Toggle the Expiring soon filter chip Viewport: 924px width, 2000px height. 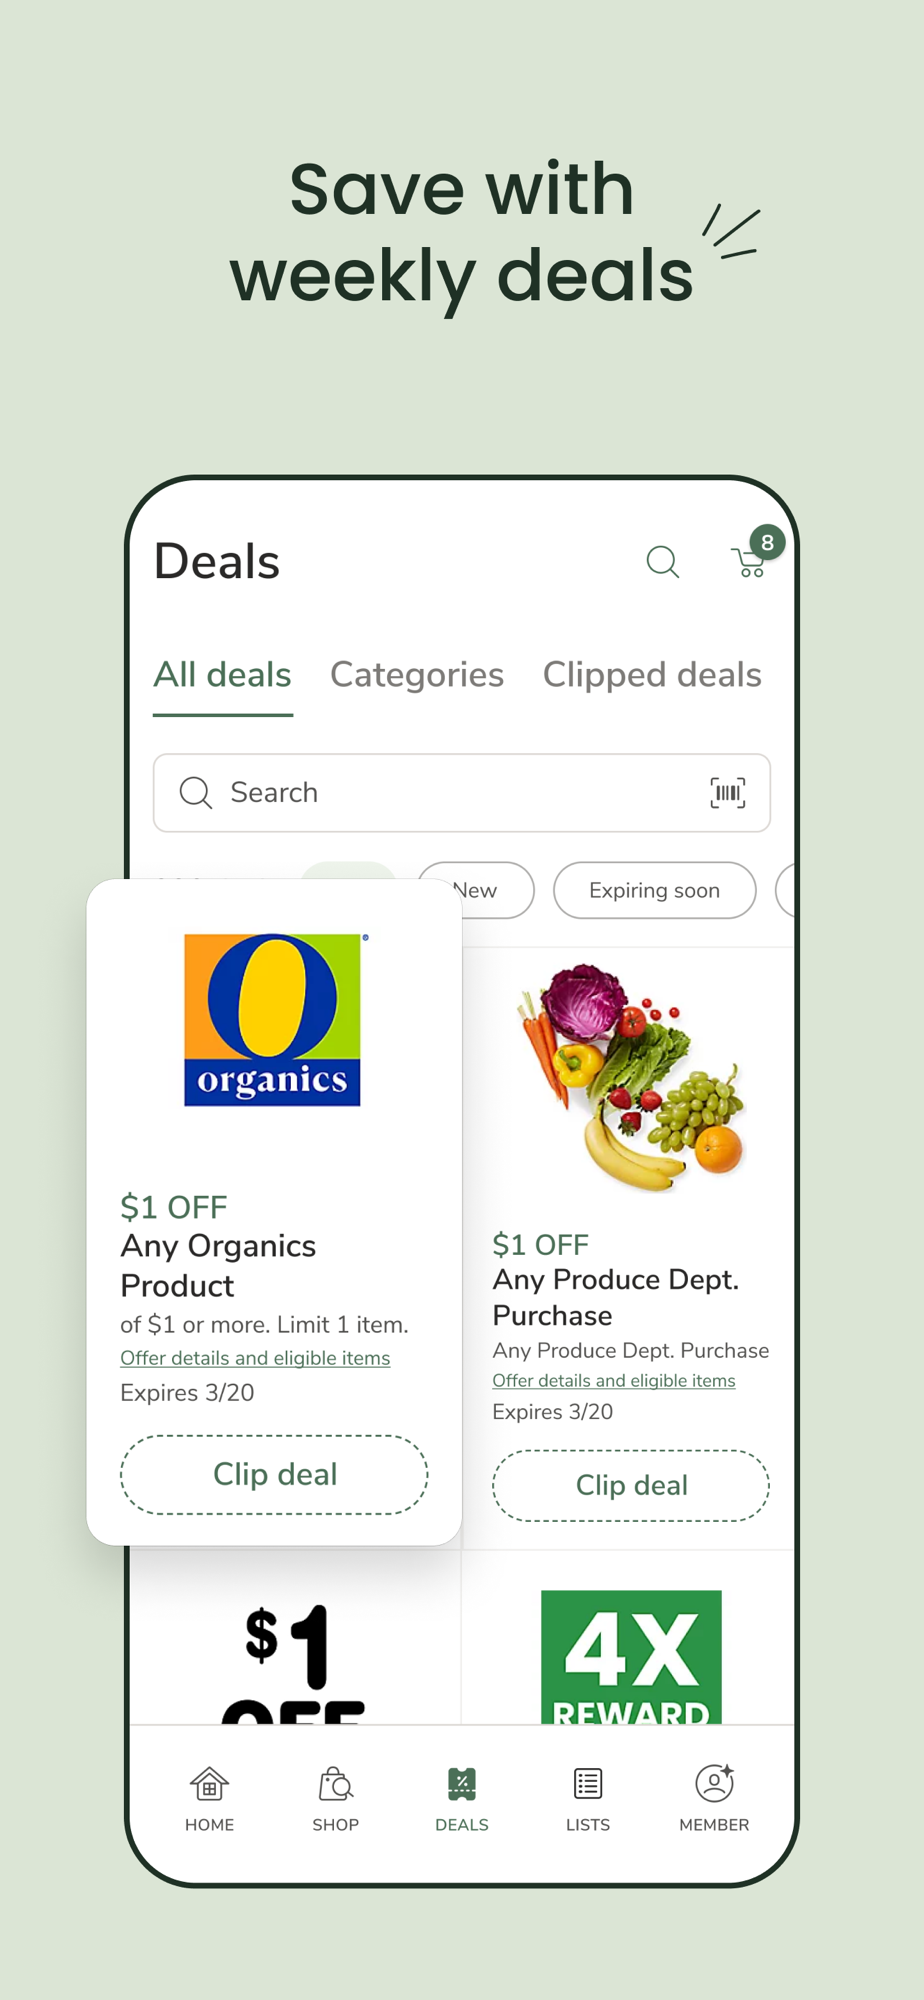click(655, 890)
